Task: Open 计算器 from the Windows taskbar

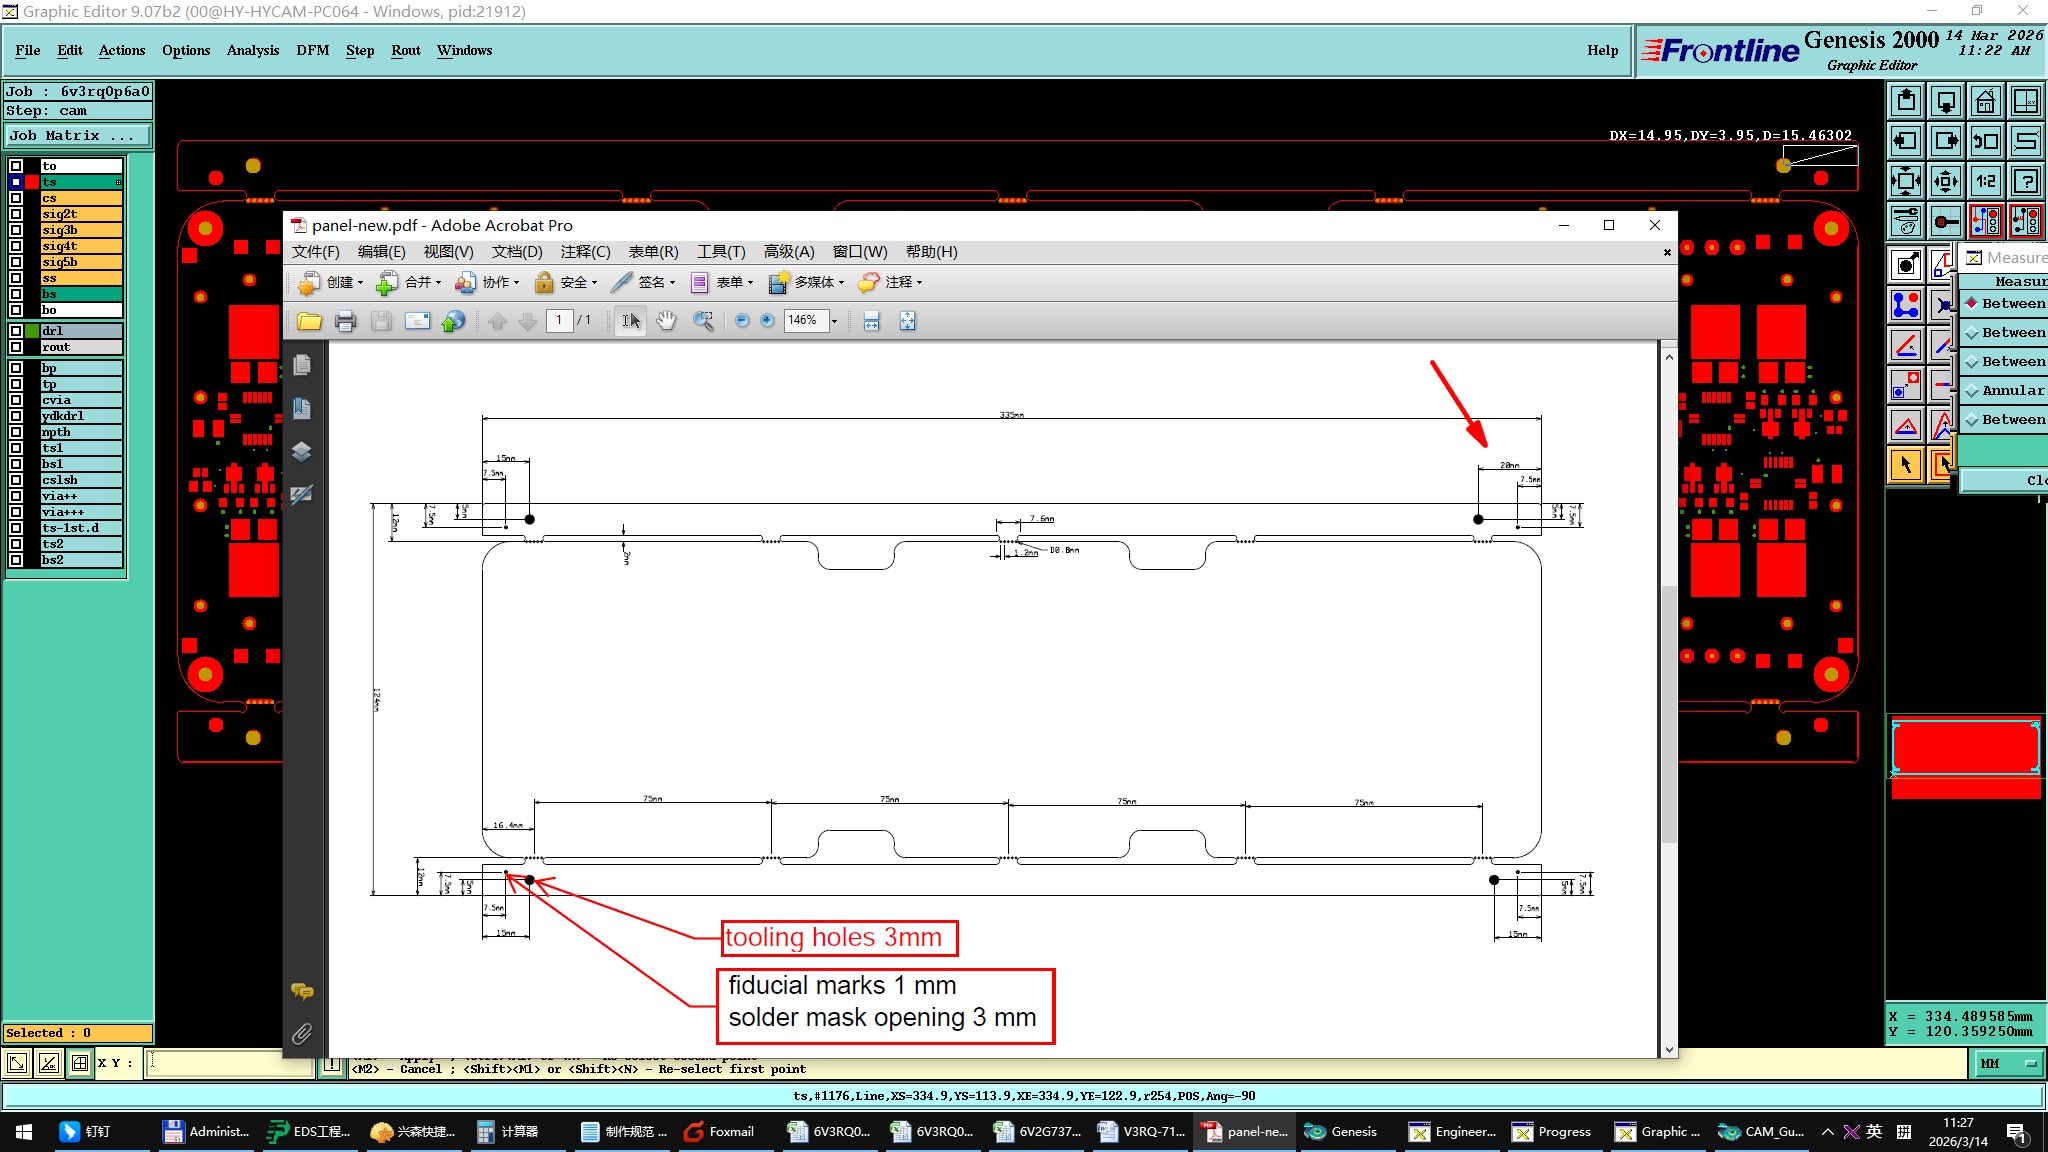Action: click(x=508, y=1131)
